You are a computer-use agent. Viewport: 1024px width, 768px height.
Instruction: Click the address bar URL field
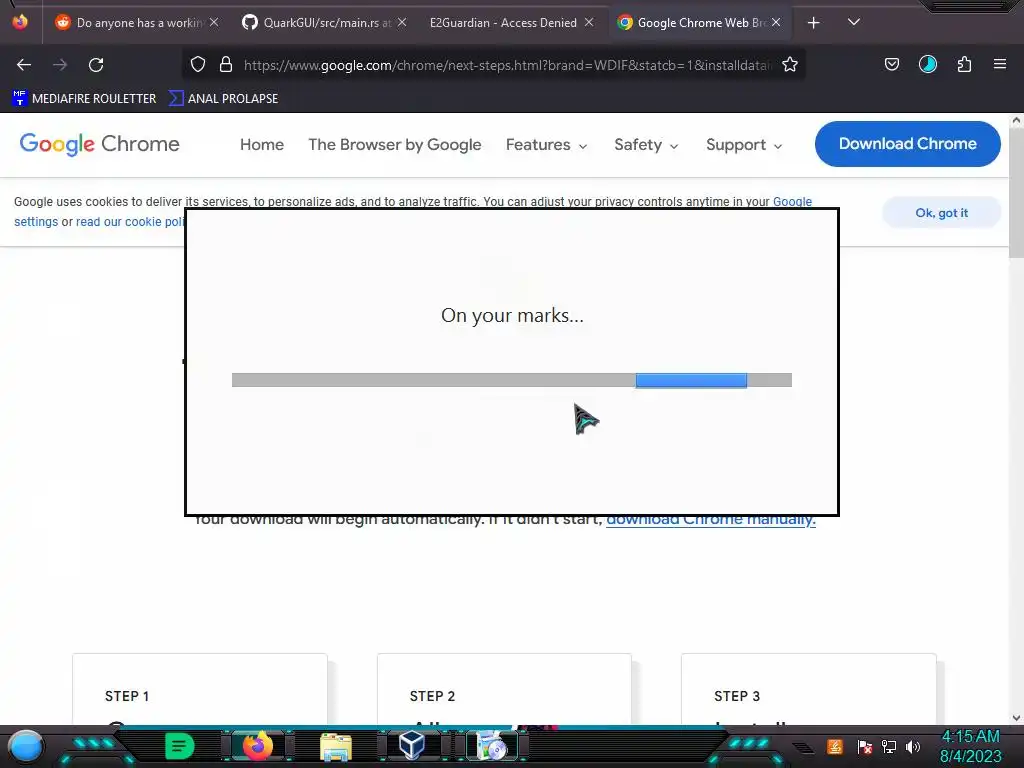point(508,65)
